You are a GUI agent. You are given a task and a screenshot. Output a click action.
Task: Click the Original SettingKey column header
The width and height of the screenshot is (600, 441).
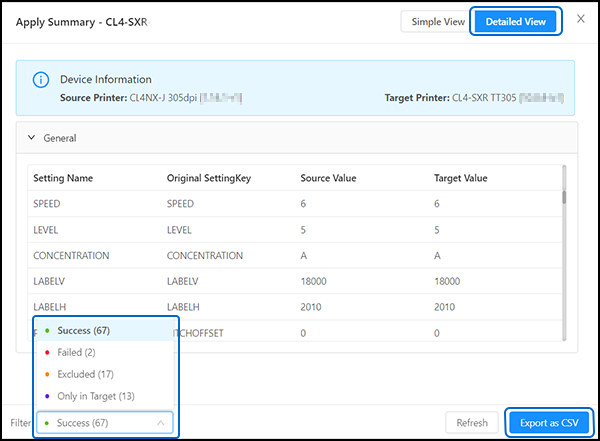point(209,178)
